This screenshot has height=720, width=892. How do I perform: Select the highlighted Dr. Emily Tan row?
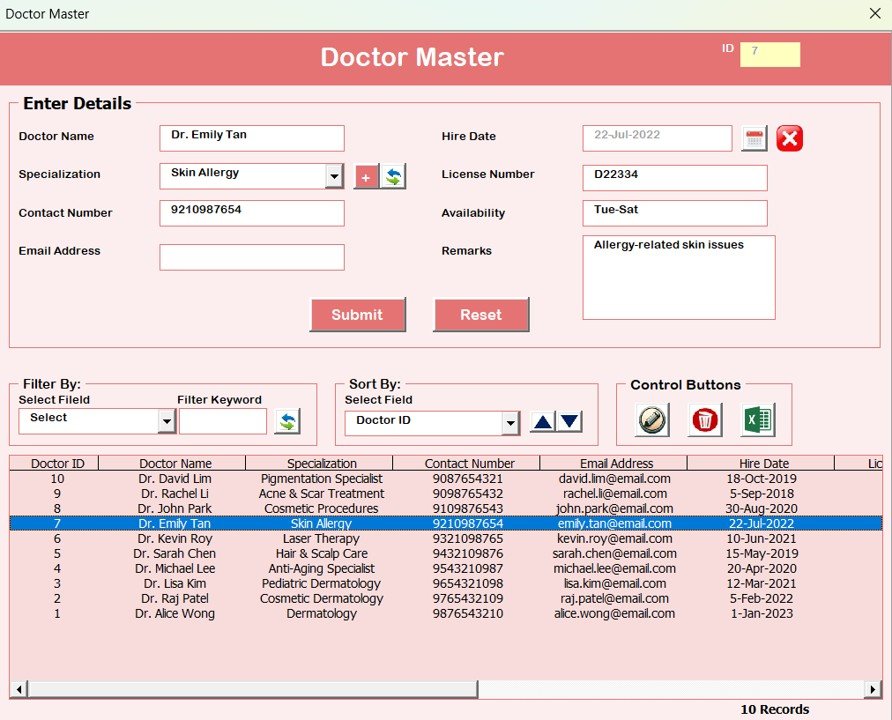click(446, 523)
